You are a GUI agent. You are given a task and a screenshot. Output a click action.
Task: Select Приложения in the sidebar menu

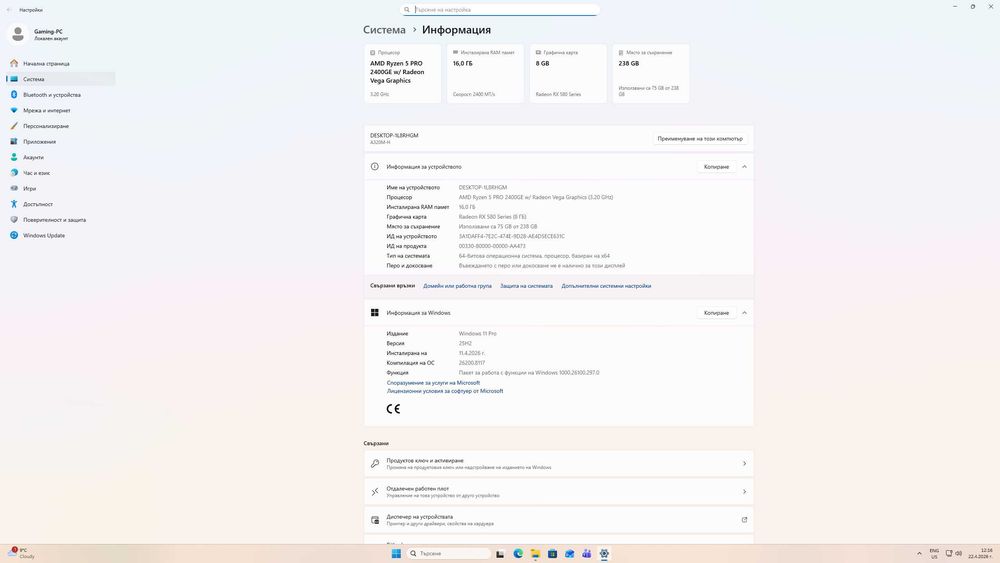pyautogui.click(x=40, y=142)
